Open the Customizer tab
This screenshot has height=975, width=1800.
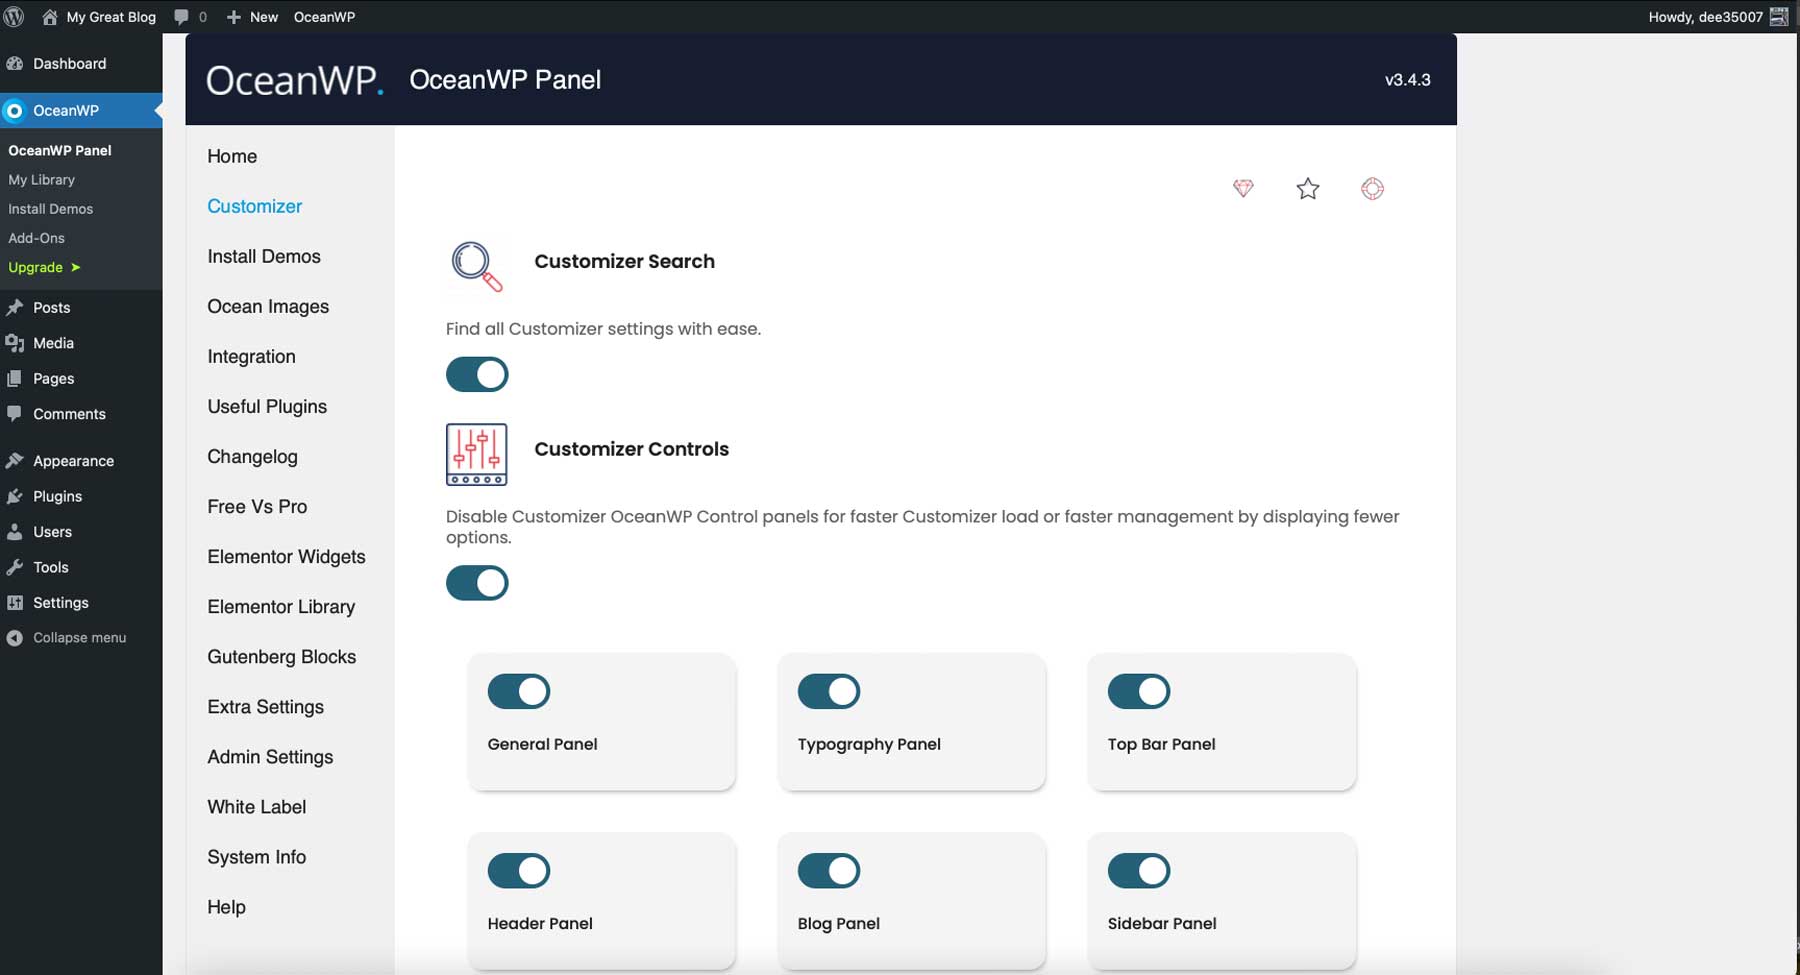tap(254, 206)
